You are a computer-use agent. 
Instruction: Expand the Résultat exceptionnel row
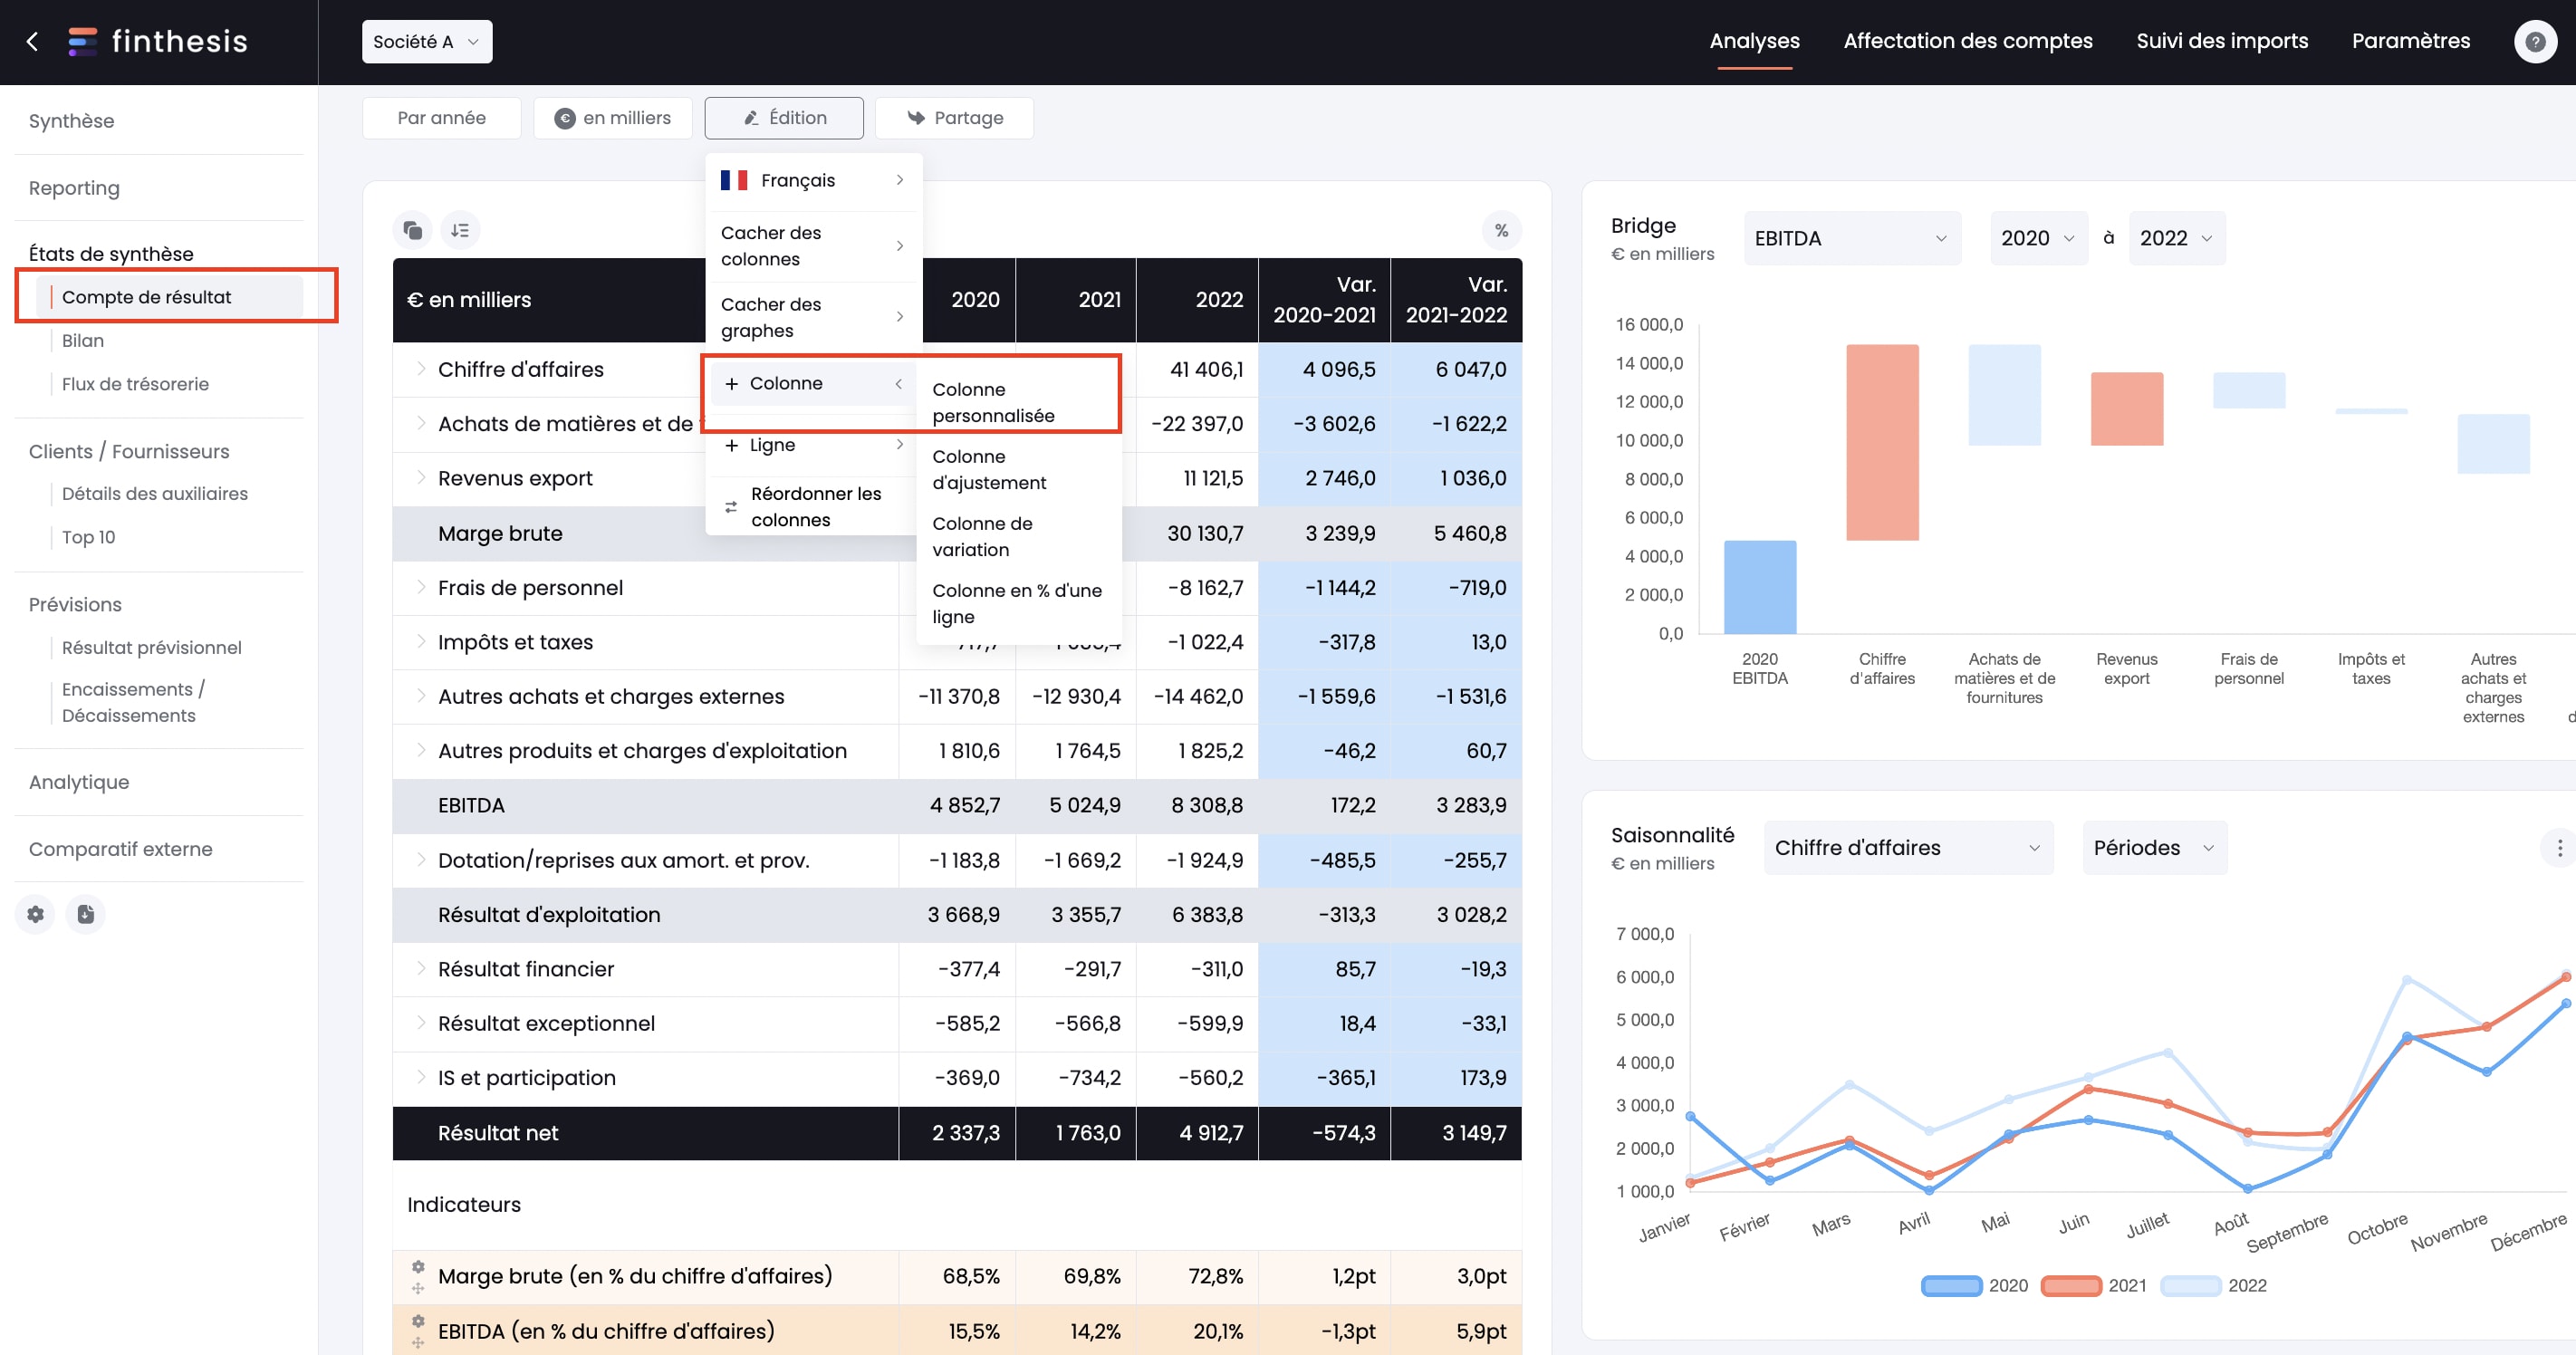tap(420, 1022)
